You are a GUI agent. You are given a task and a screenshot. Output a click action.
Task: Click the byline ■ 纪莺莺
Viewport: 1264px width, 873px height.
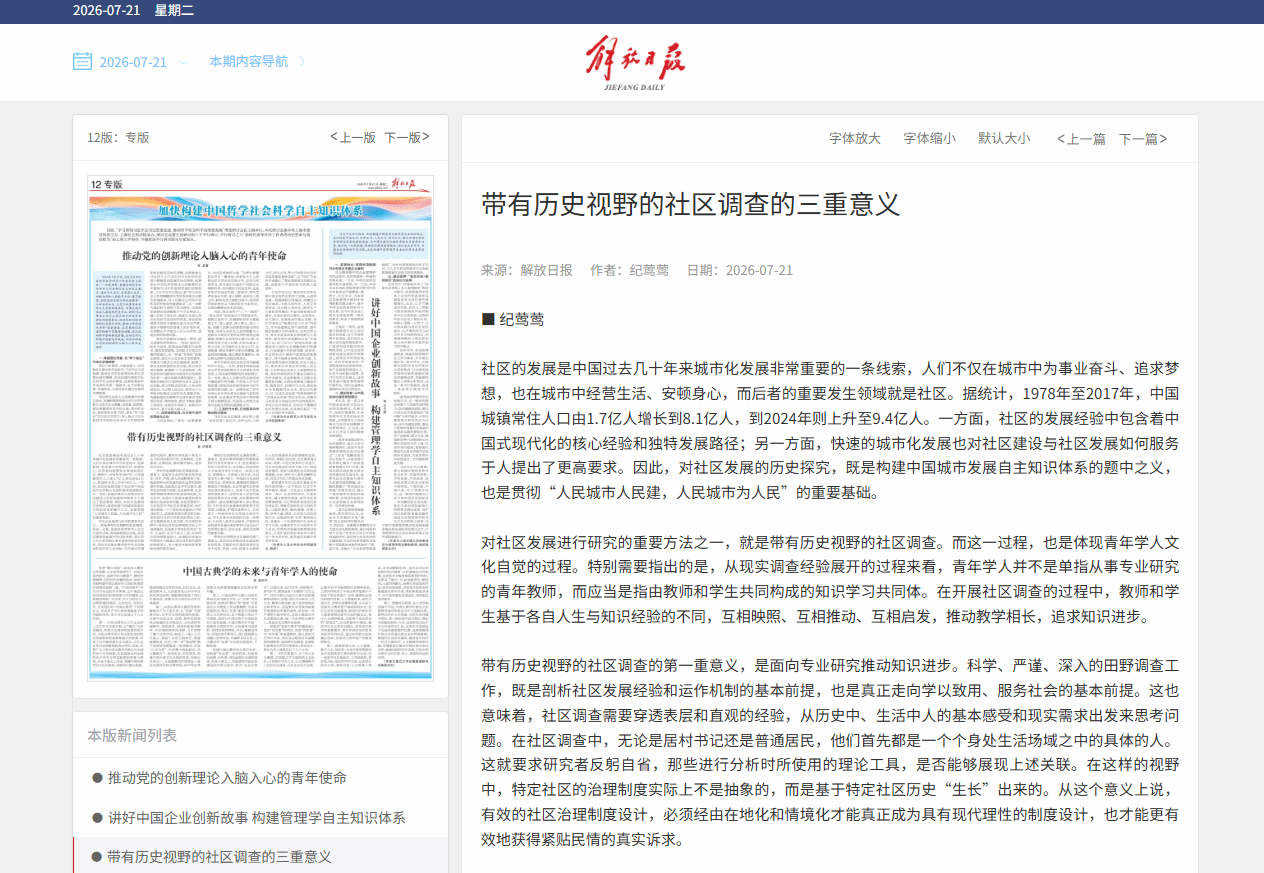click(x=513, y=320)
